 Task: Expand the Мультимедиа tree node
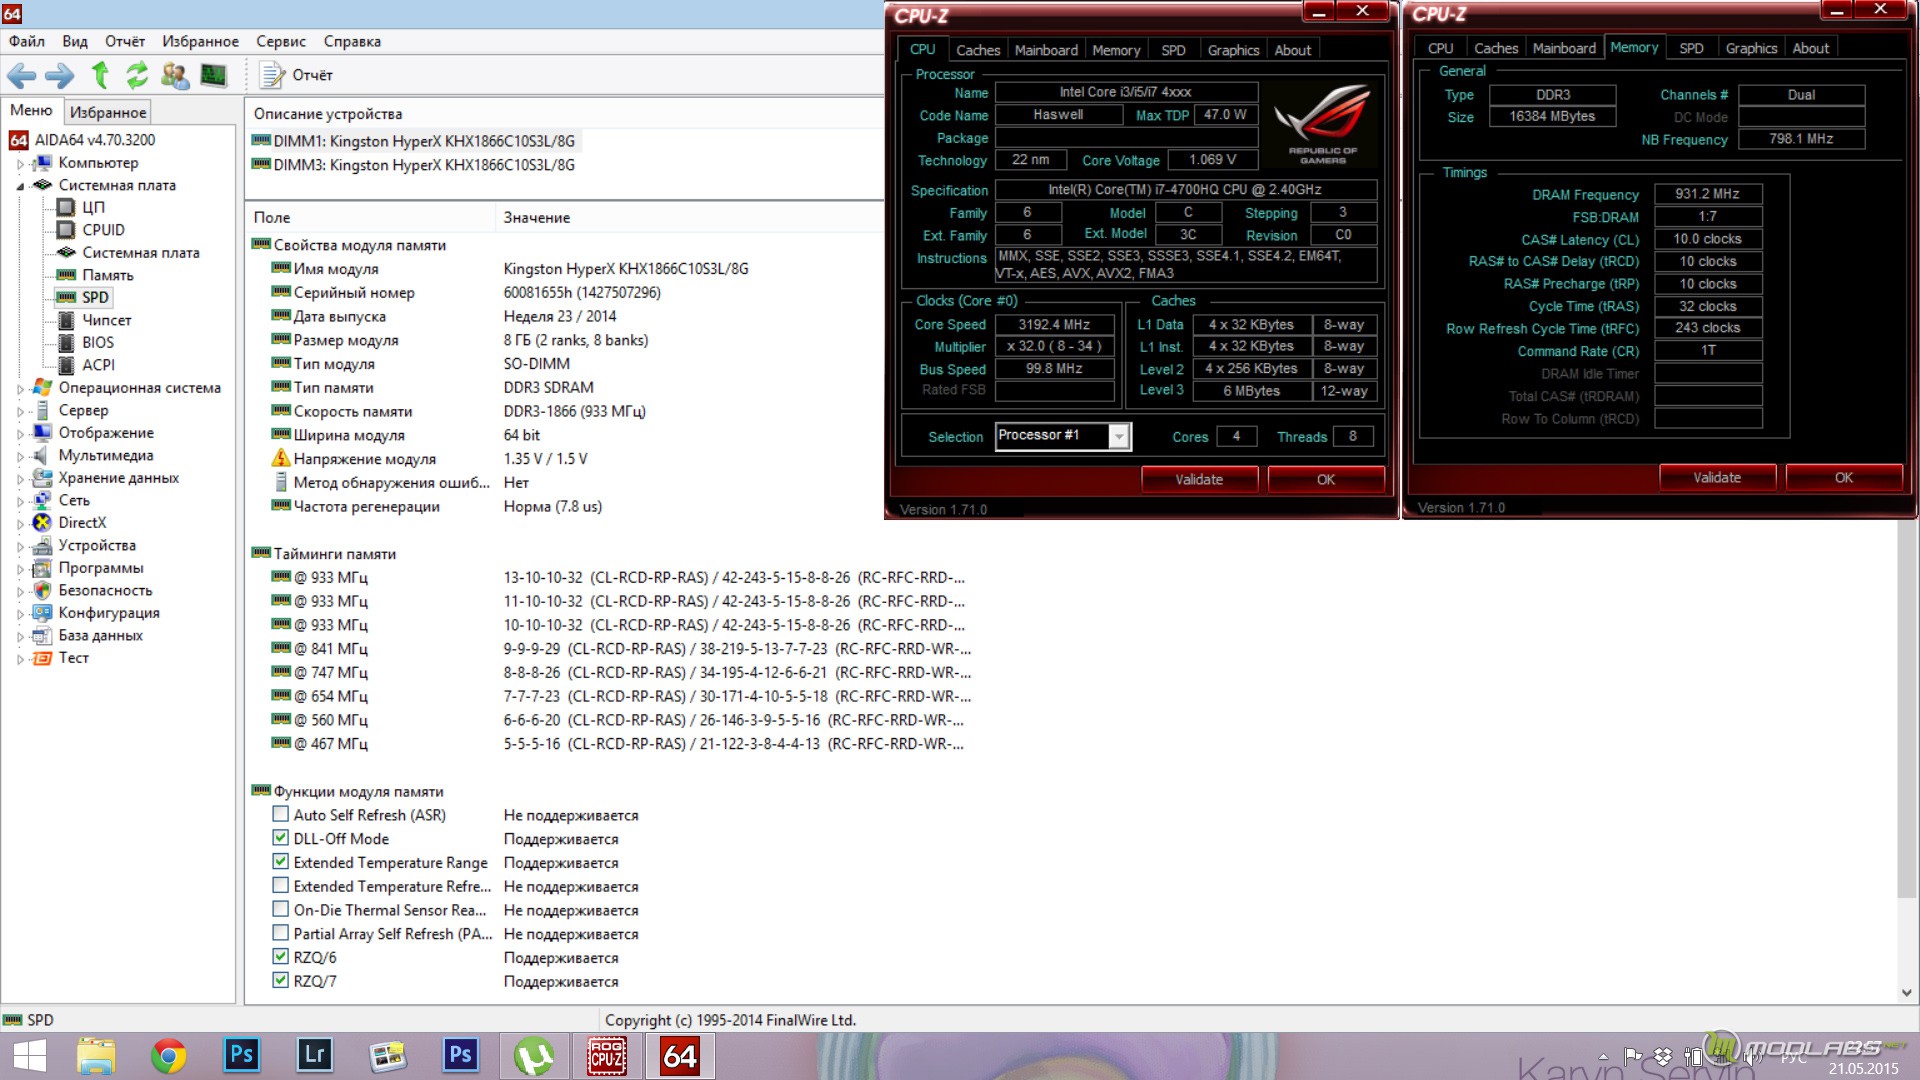[x=20, y=456]
